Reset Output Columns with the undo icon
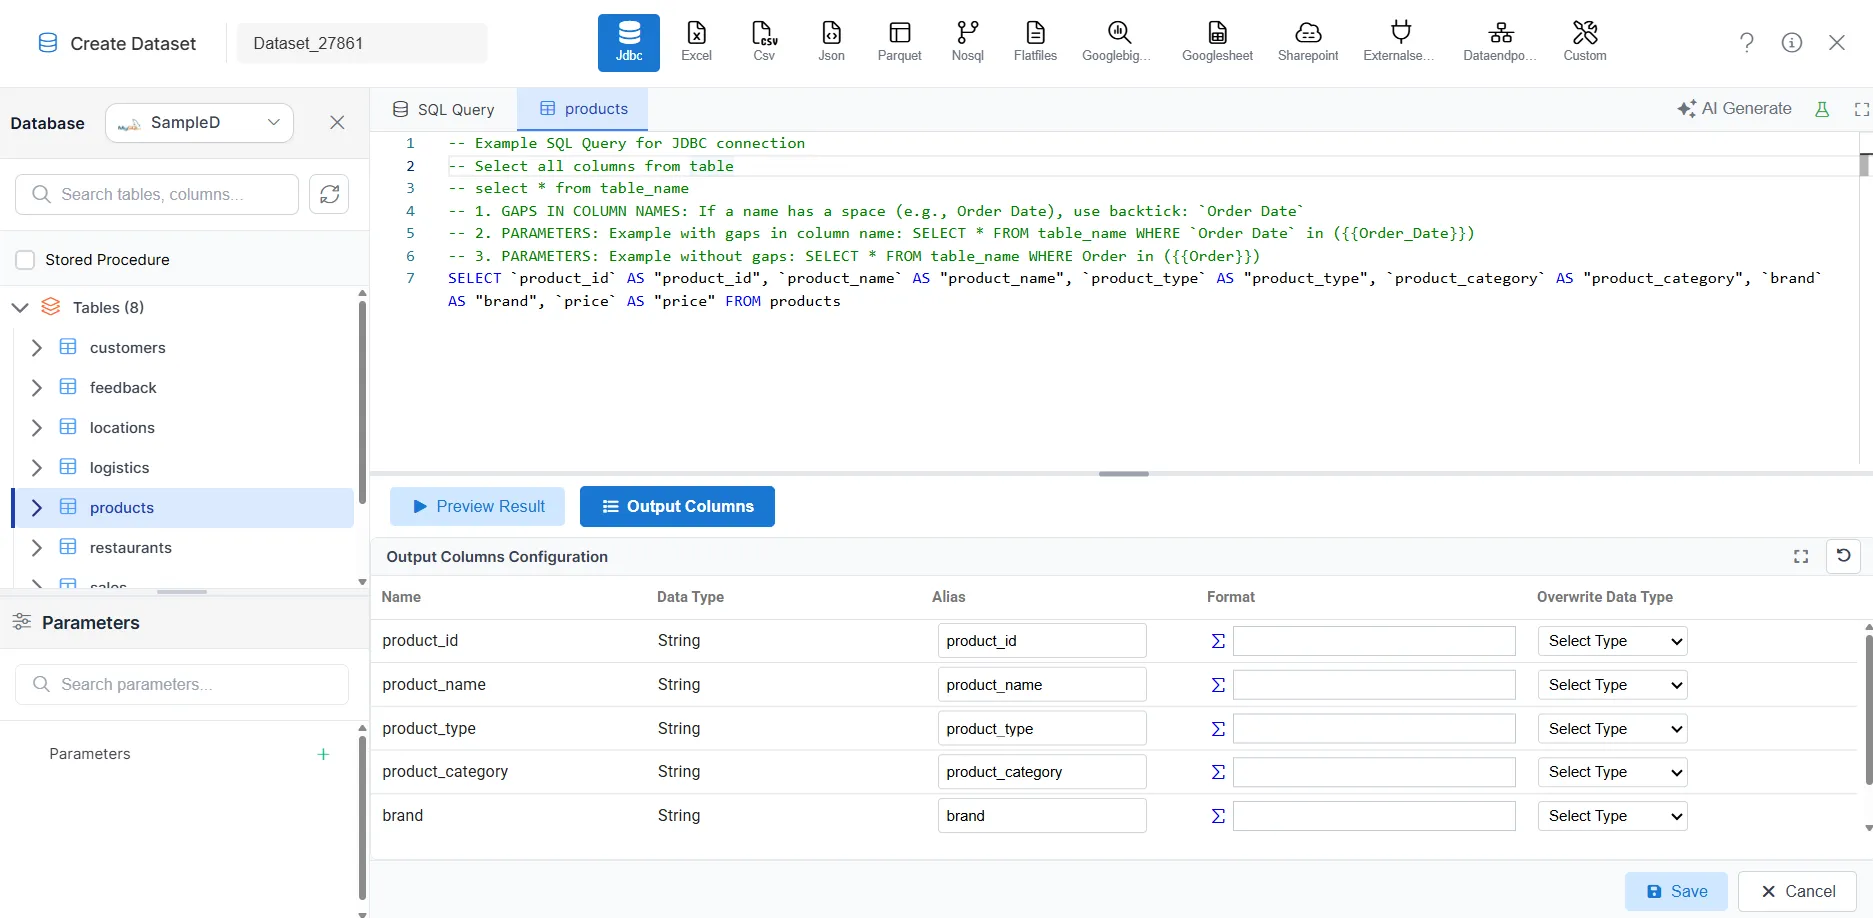This screenshot has width=1873, height=918. coord(1844,556)
